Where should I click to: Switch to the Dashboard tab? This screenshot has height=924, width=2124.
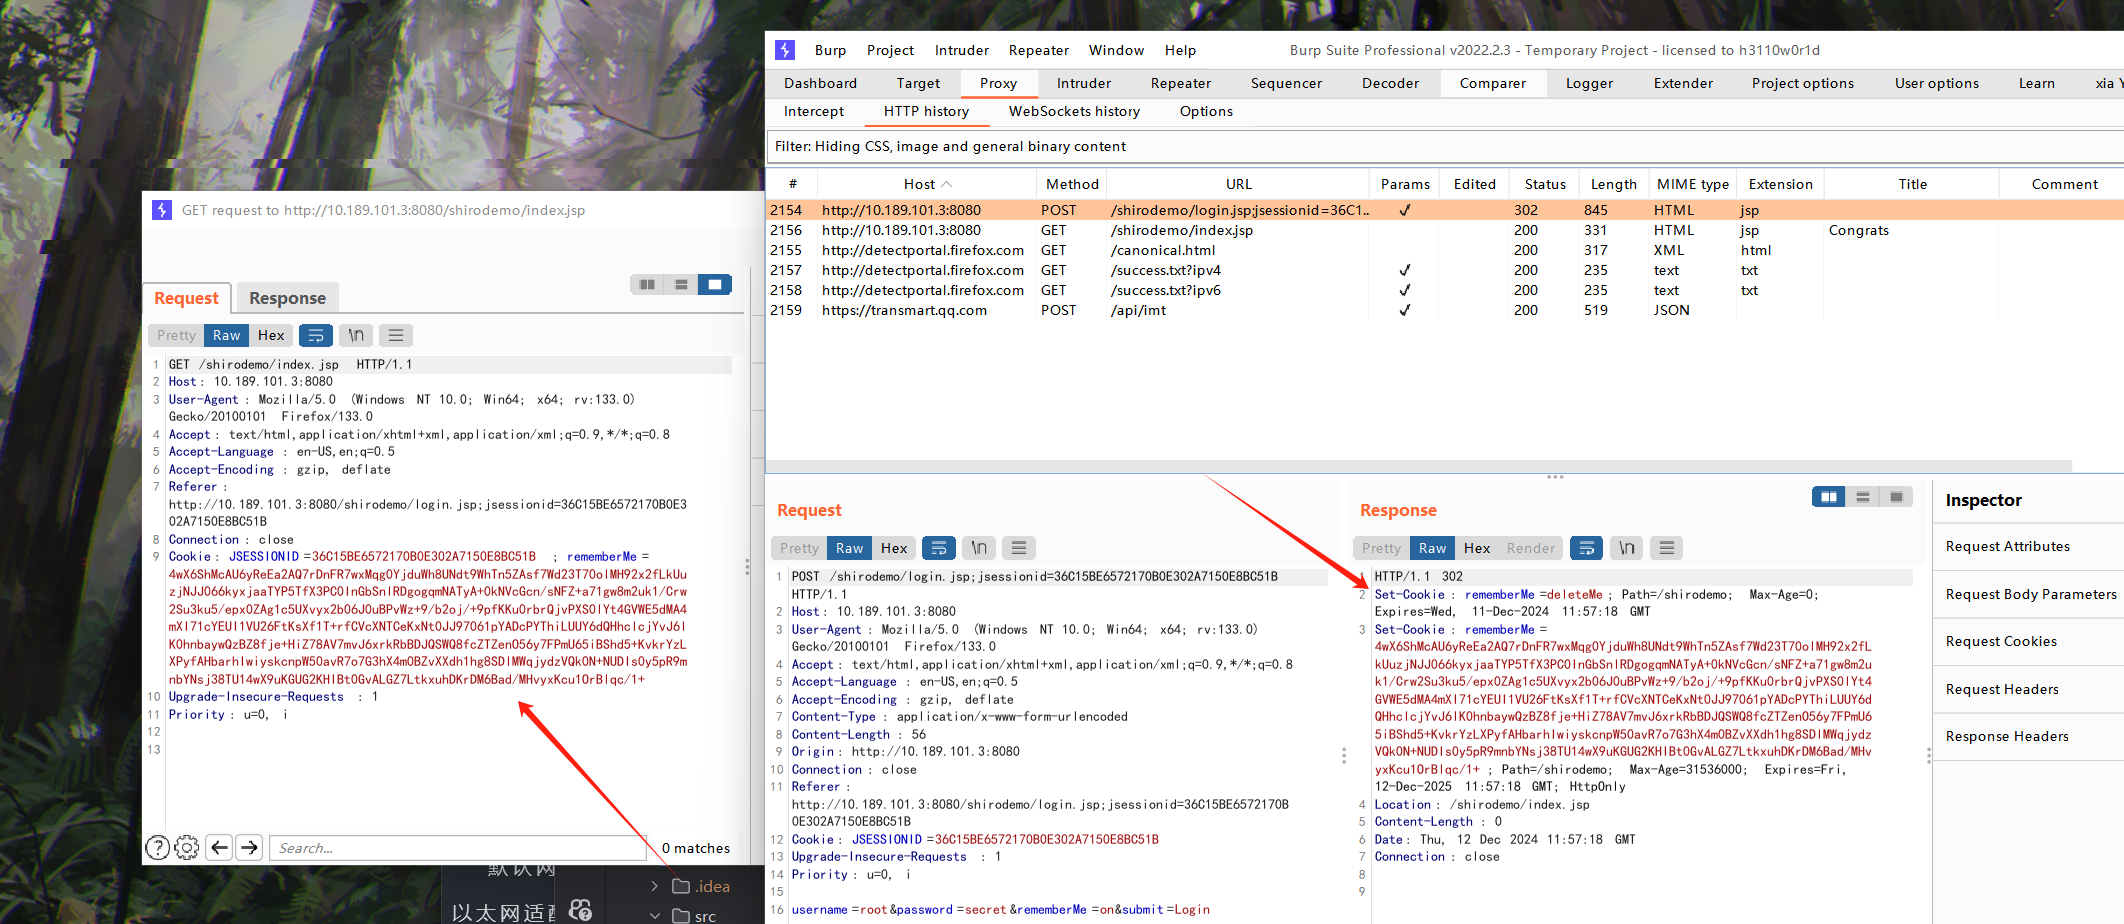[x=820, y=83]
